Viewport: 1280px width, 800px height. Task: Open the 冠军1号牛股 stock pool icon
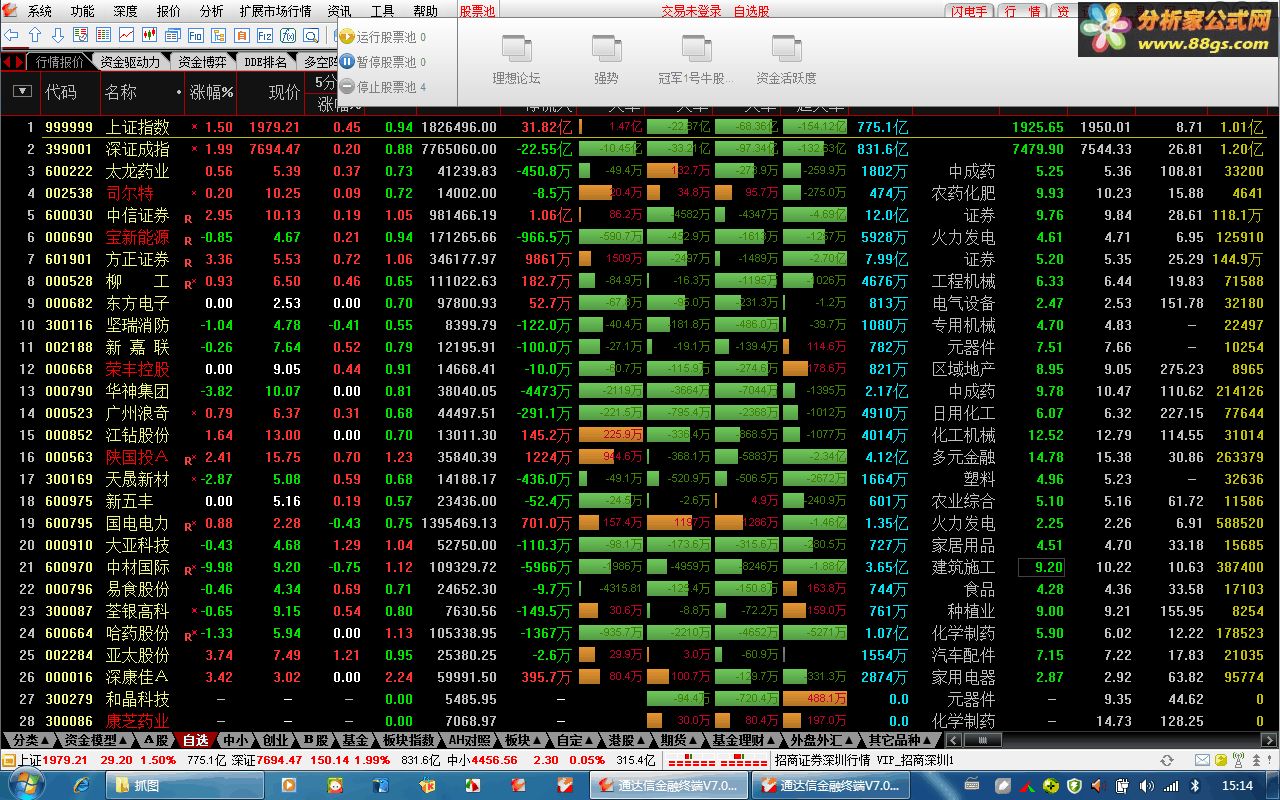[x=696, y=48]
